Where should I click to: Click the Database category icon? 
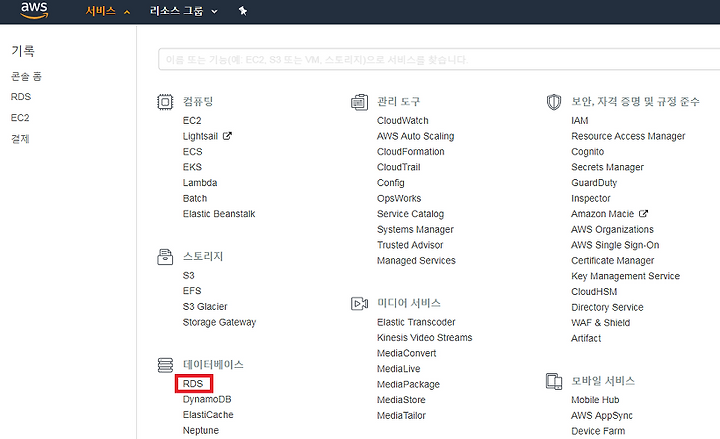point(165,365)
